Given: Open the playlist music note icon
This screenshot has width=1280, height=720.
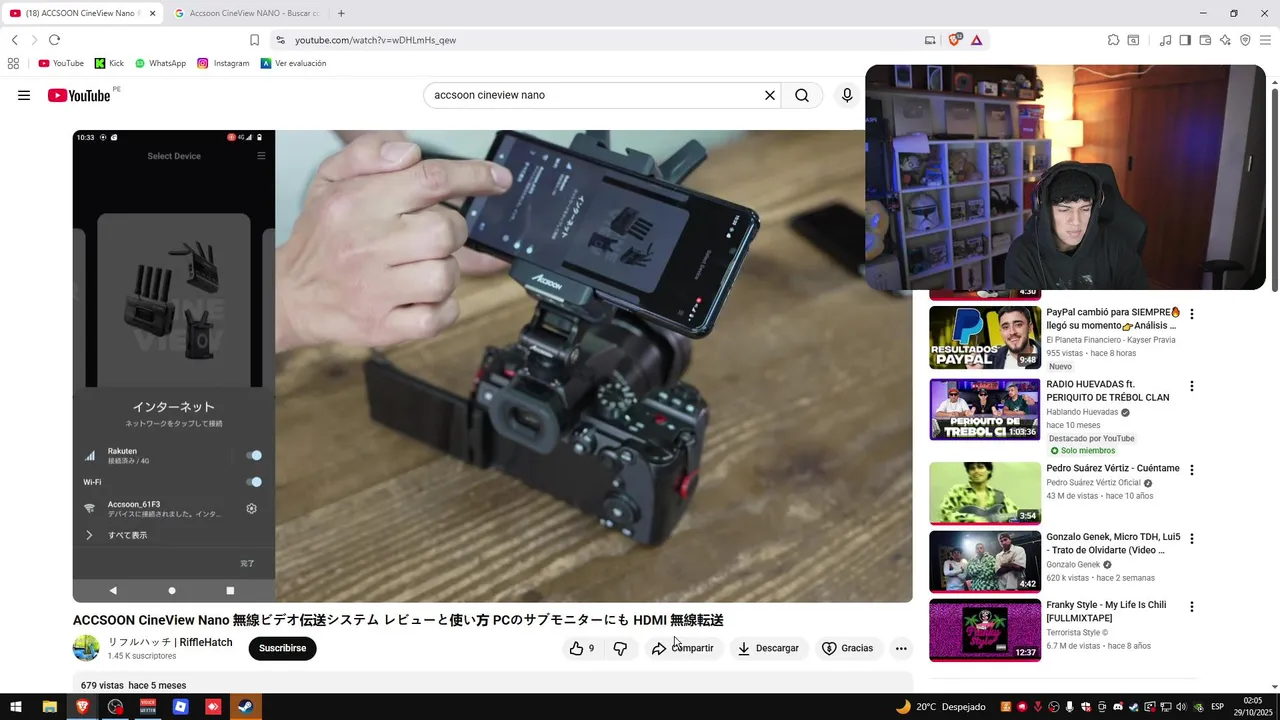Looking at the screenshot, I should (1165, 40).
